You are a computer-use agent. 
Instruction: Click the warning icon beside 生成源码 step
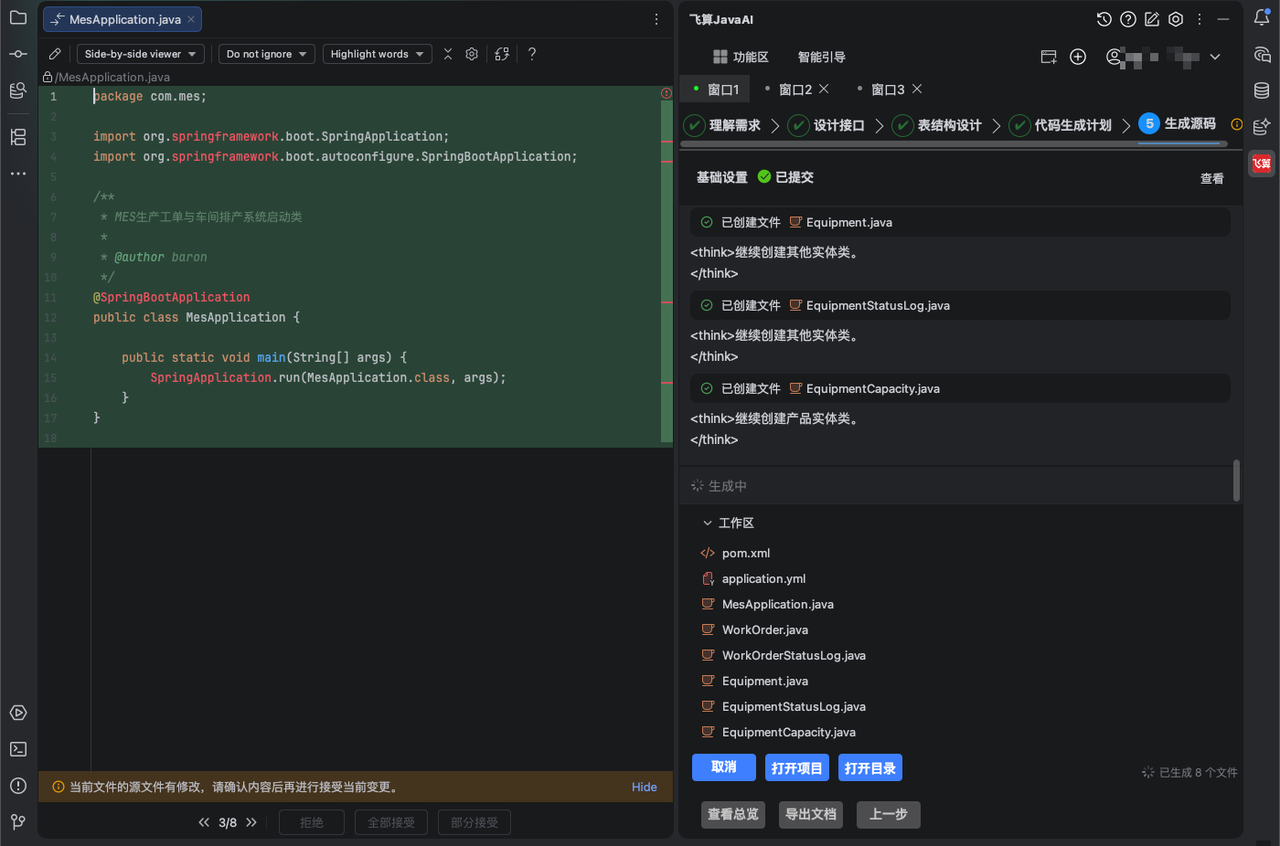click(x=1236, y=125)
